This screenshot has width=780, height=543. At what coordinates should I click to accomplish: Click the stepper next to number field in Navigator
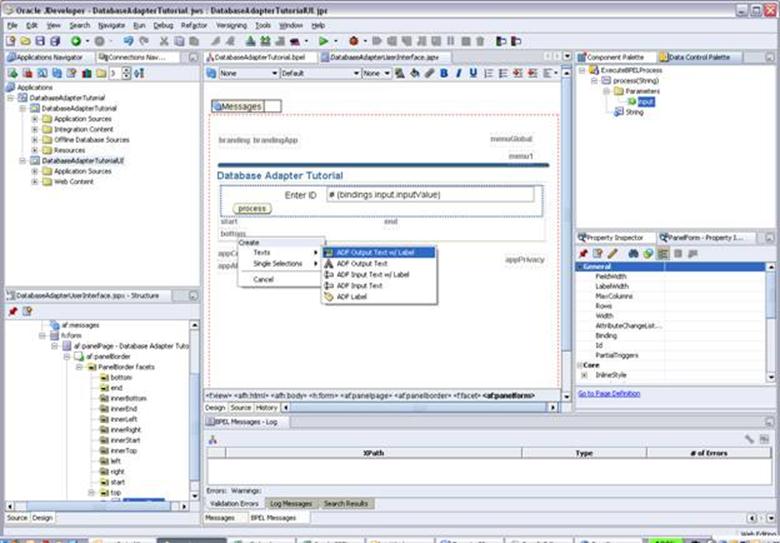click(126, 74)
